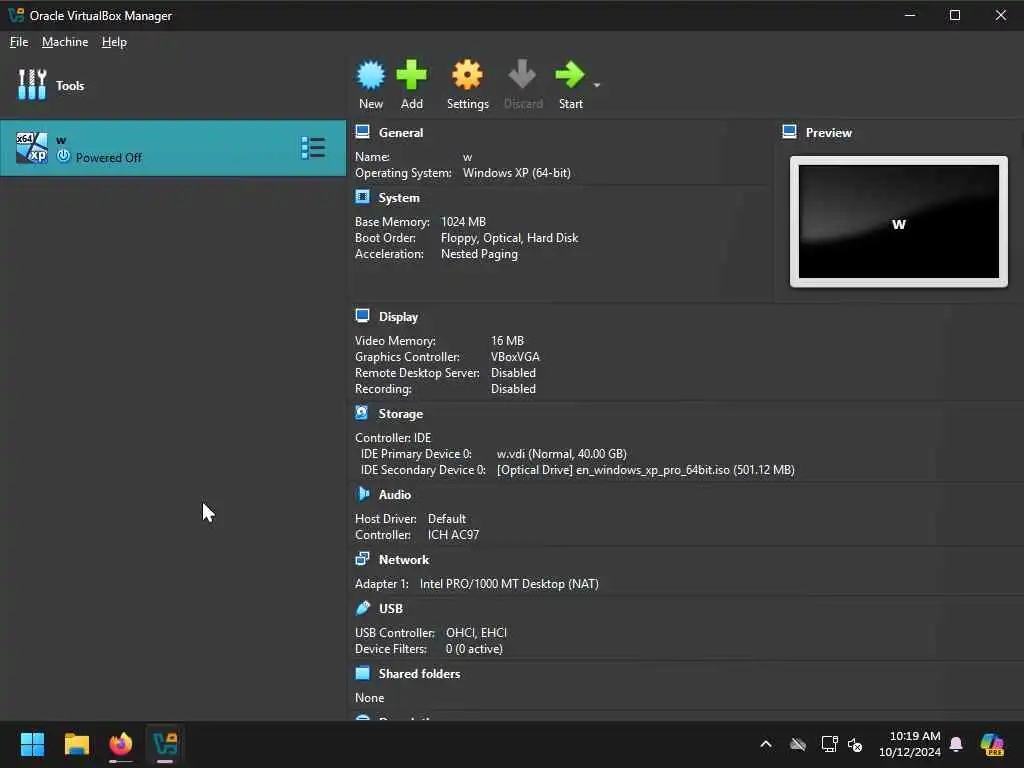Open the Storage settings heading link
Viewport: 1024px width, 768px height.
click(401, 414)
